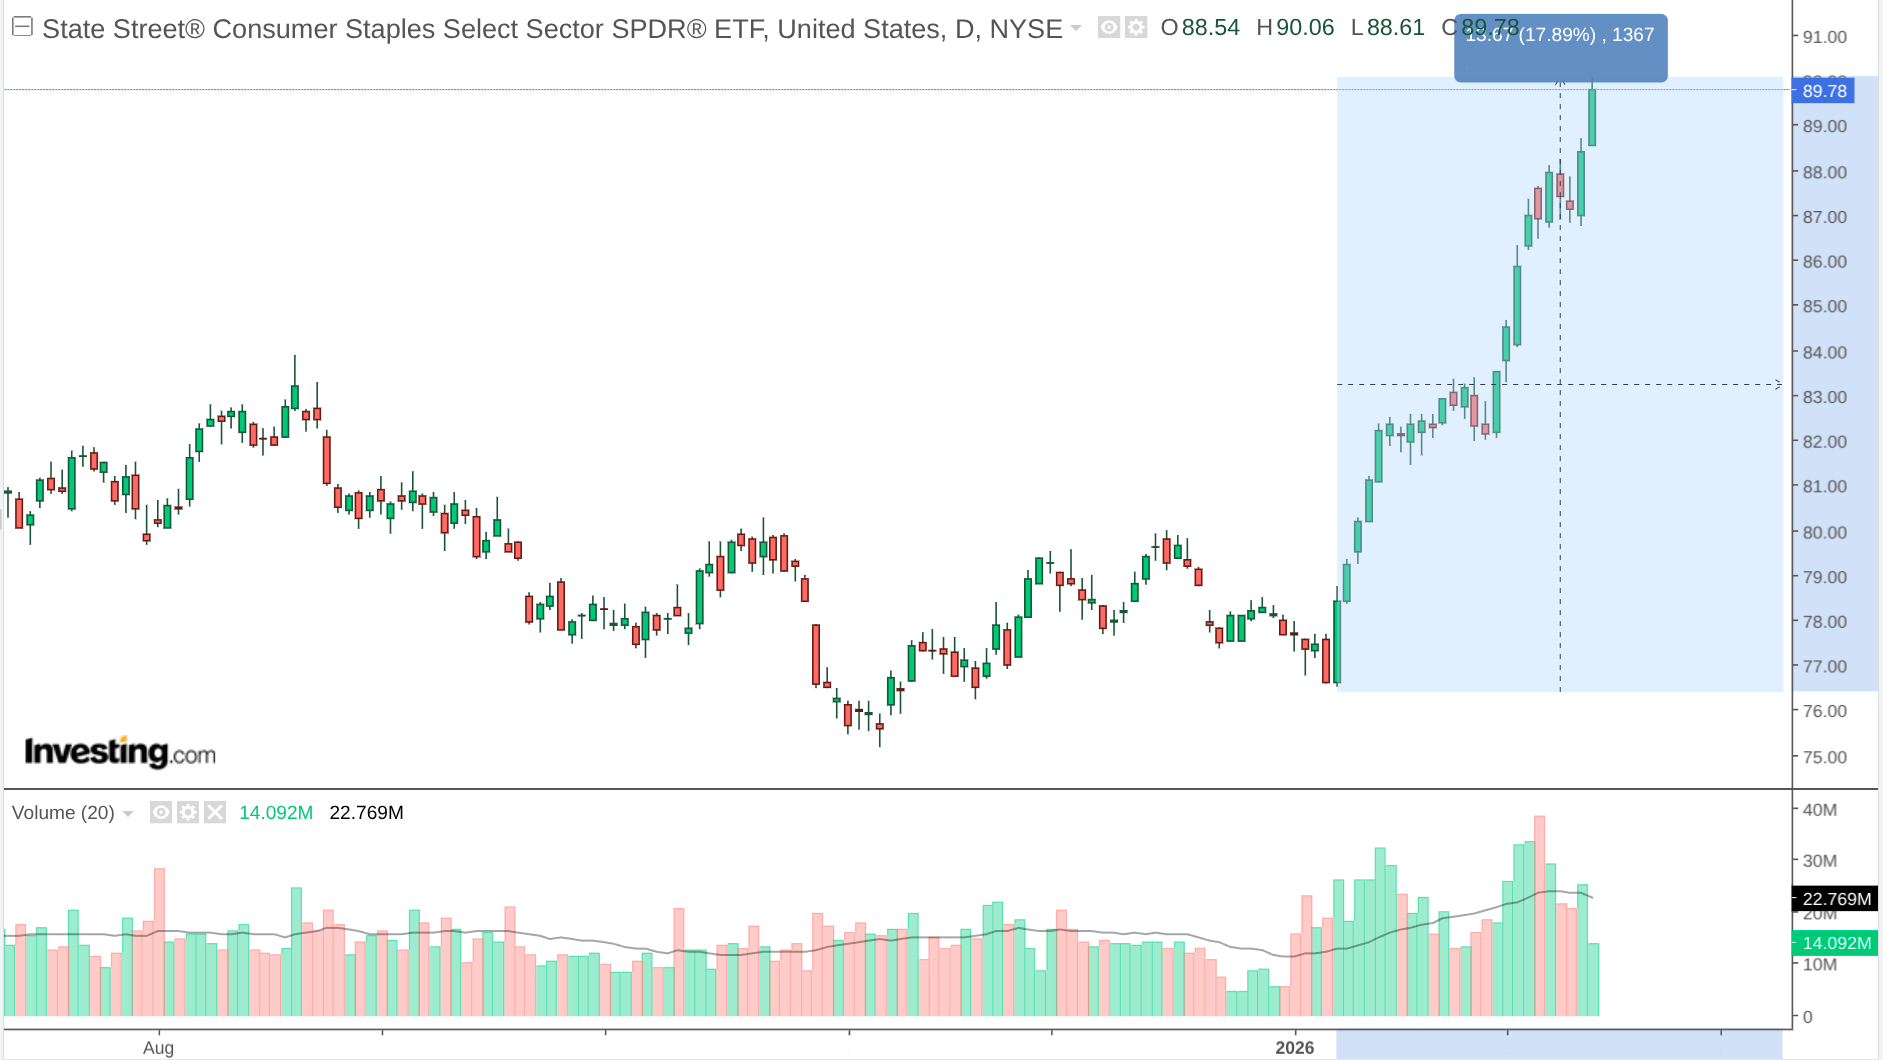1883x1060 pixels.
Task: Click the 2026 marker on the time axis
Action: pyautogui.click(x=1294, y=1047)
